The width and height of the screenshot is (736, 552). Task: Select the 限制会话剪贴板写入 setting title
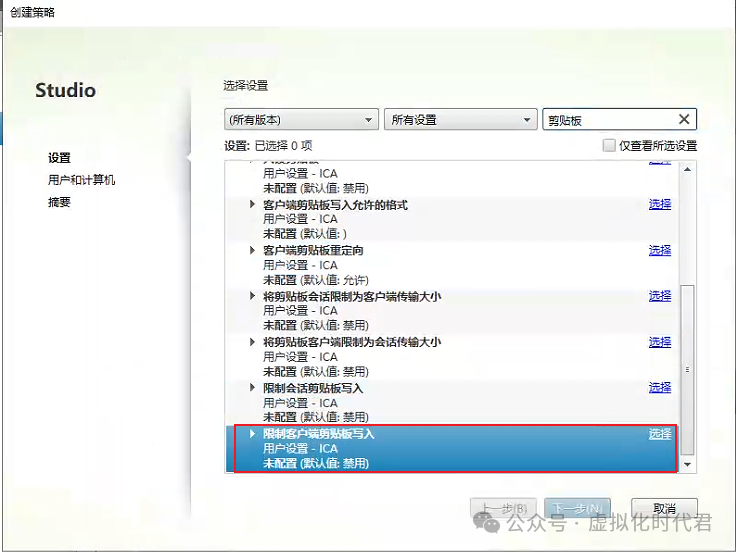click(x=313, y=388)
